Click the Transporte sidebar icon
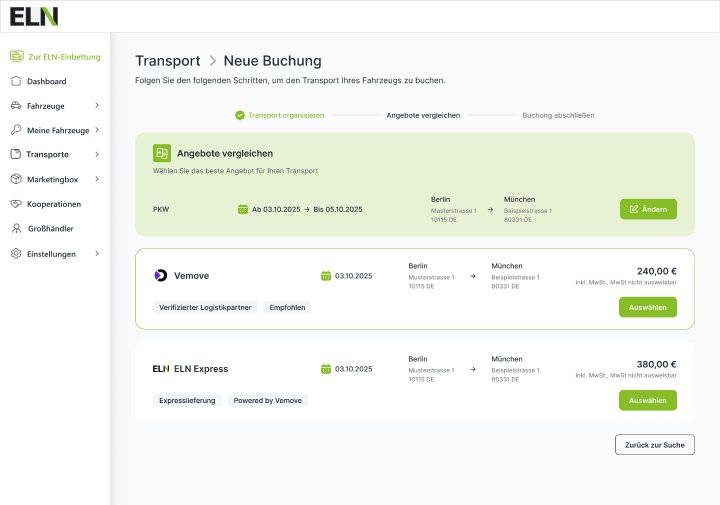 coord(16,154)
